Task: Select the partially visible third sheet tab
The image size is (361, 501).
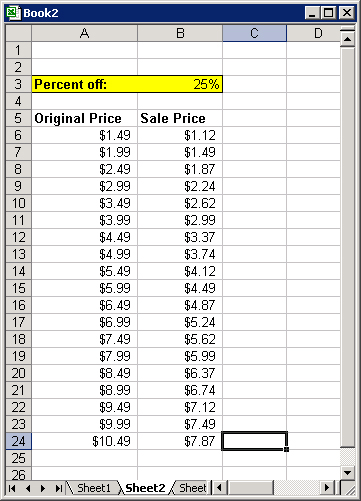Action: [191, 488]
